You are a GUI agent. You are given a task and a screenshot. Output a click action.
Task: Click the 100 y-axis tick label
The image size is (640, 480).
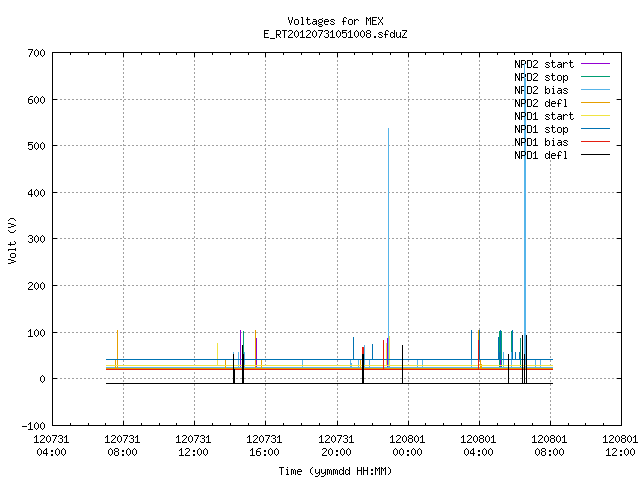pos(36,333)
